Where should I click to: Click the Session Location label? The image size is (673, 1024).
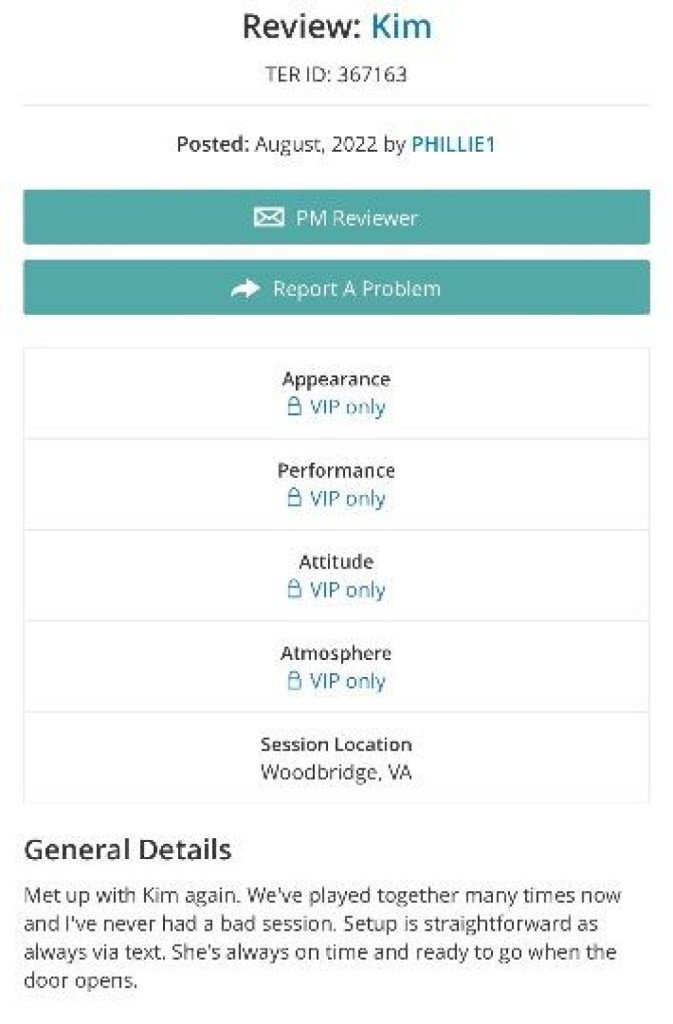point(336,744)
